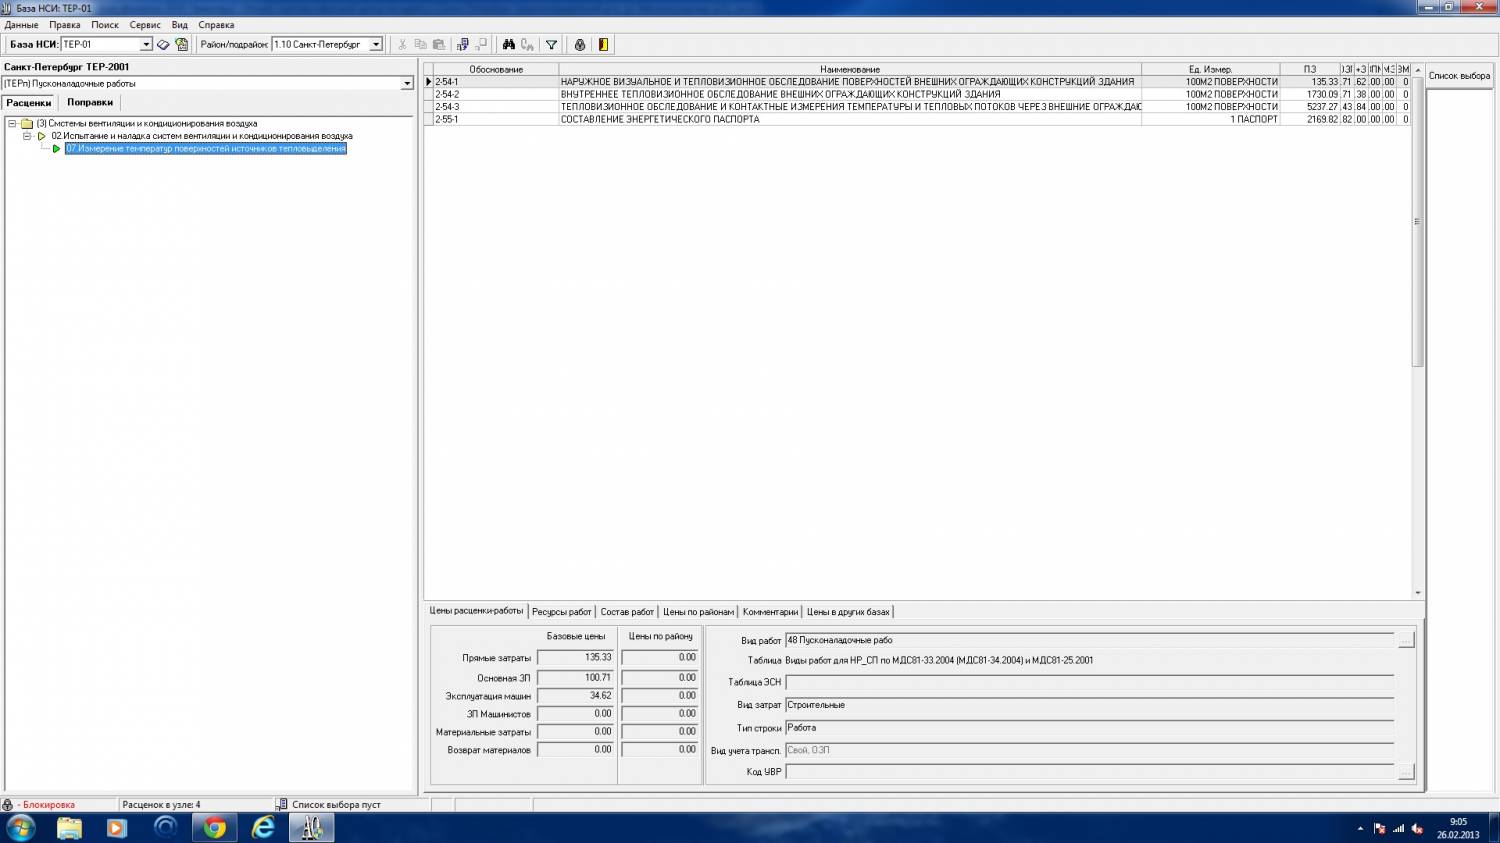Switch to the Поправки tab
1500x843 pixels.
click(x=90, y=103)
